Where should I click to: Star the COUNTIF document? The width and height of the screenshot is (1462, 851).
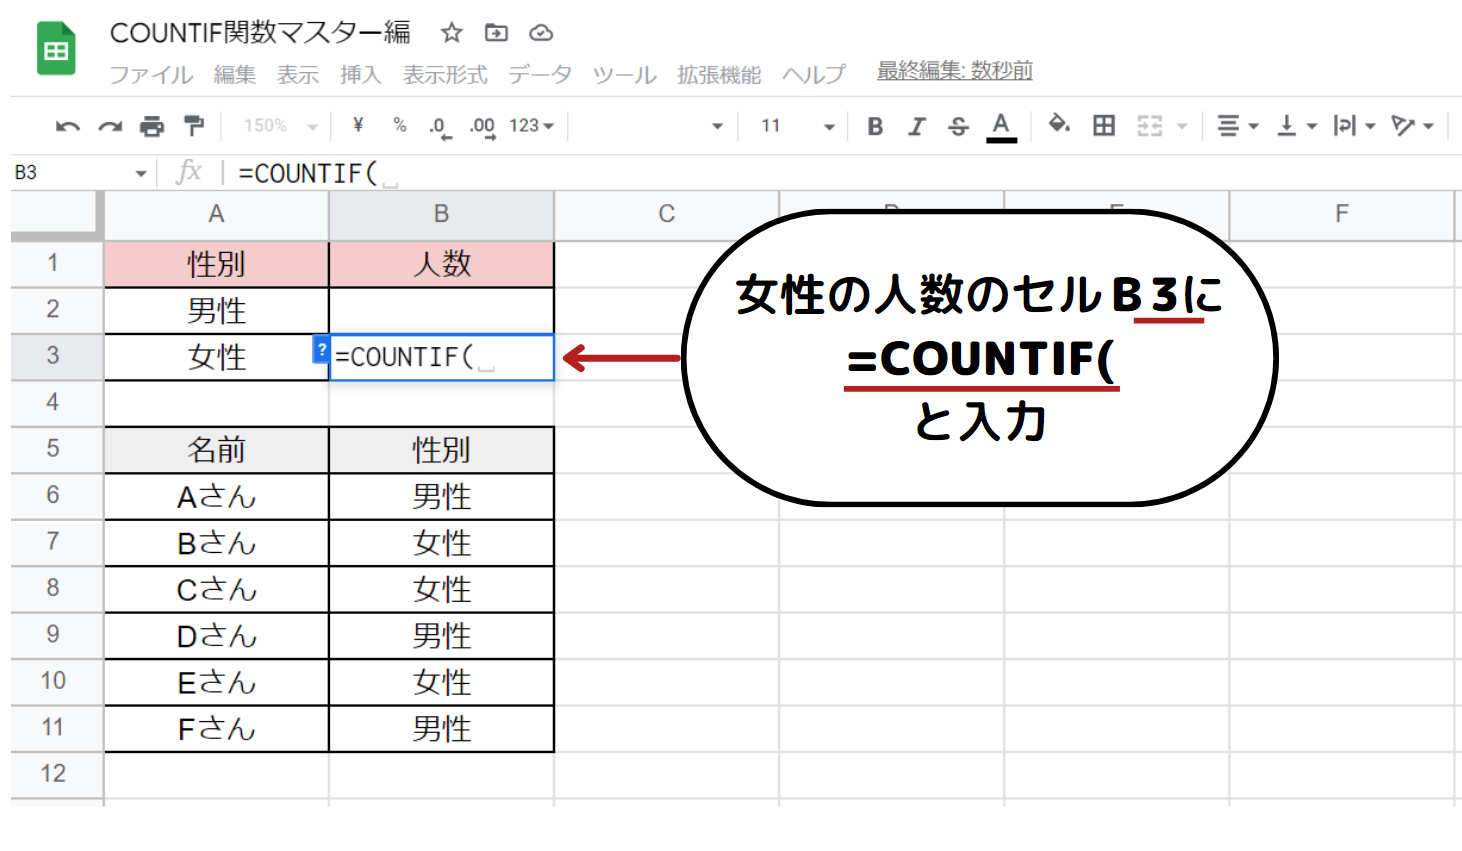(x=452, y=33)
